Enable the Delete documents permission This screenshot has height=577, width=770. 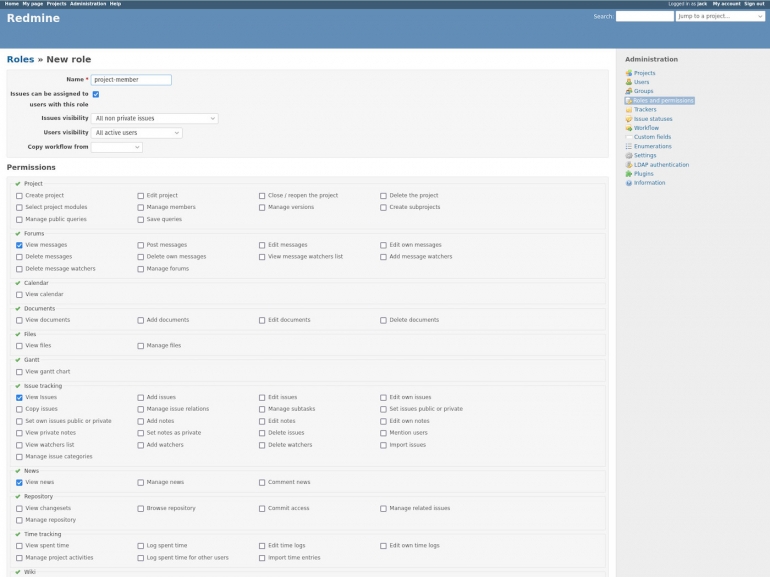383,321
